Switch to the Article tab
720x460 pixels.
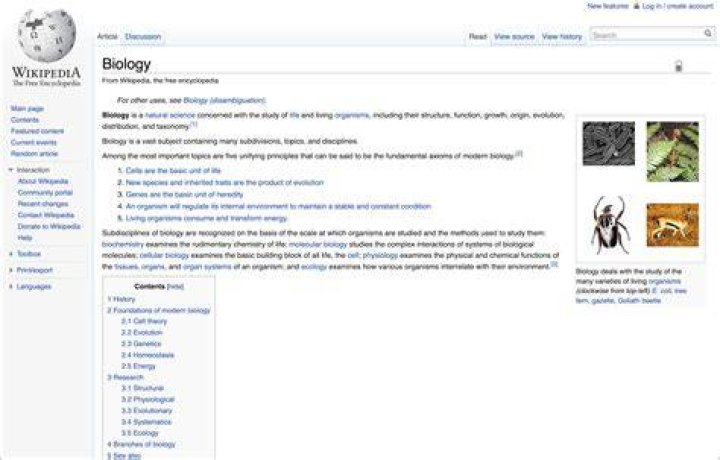point(107,37)
